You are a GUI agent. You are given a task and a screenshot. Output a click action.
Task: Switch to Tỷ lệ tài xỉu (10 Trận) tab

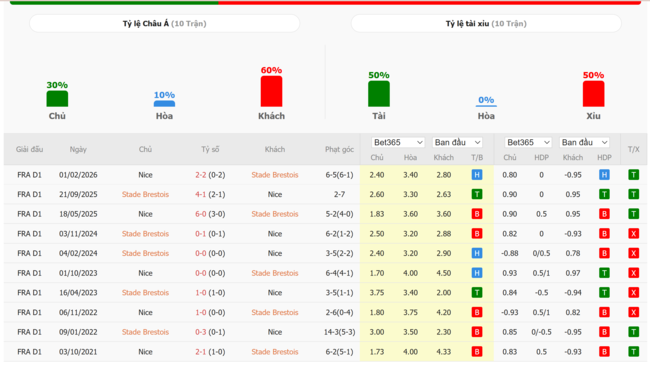point(486,24)
